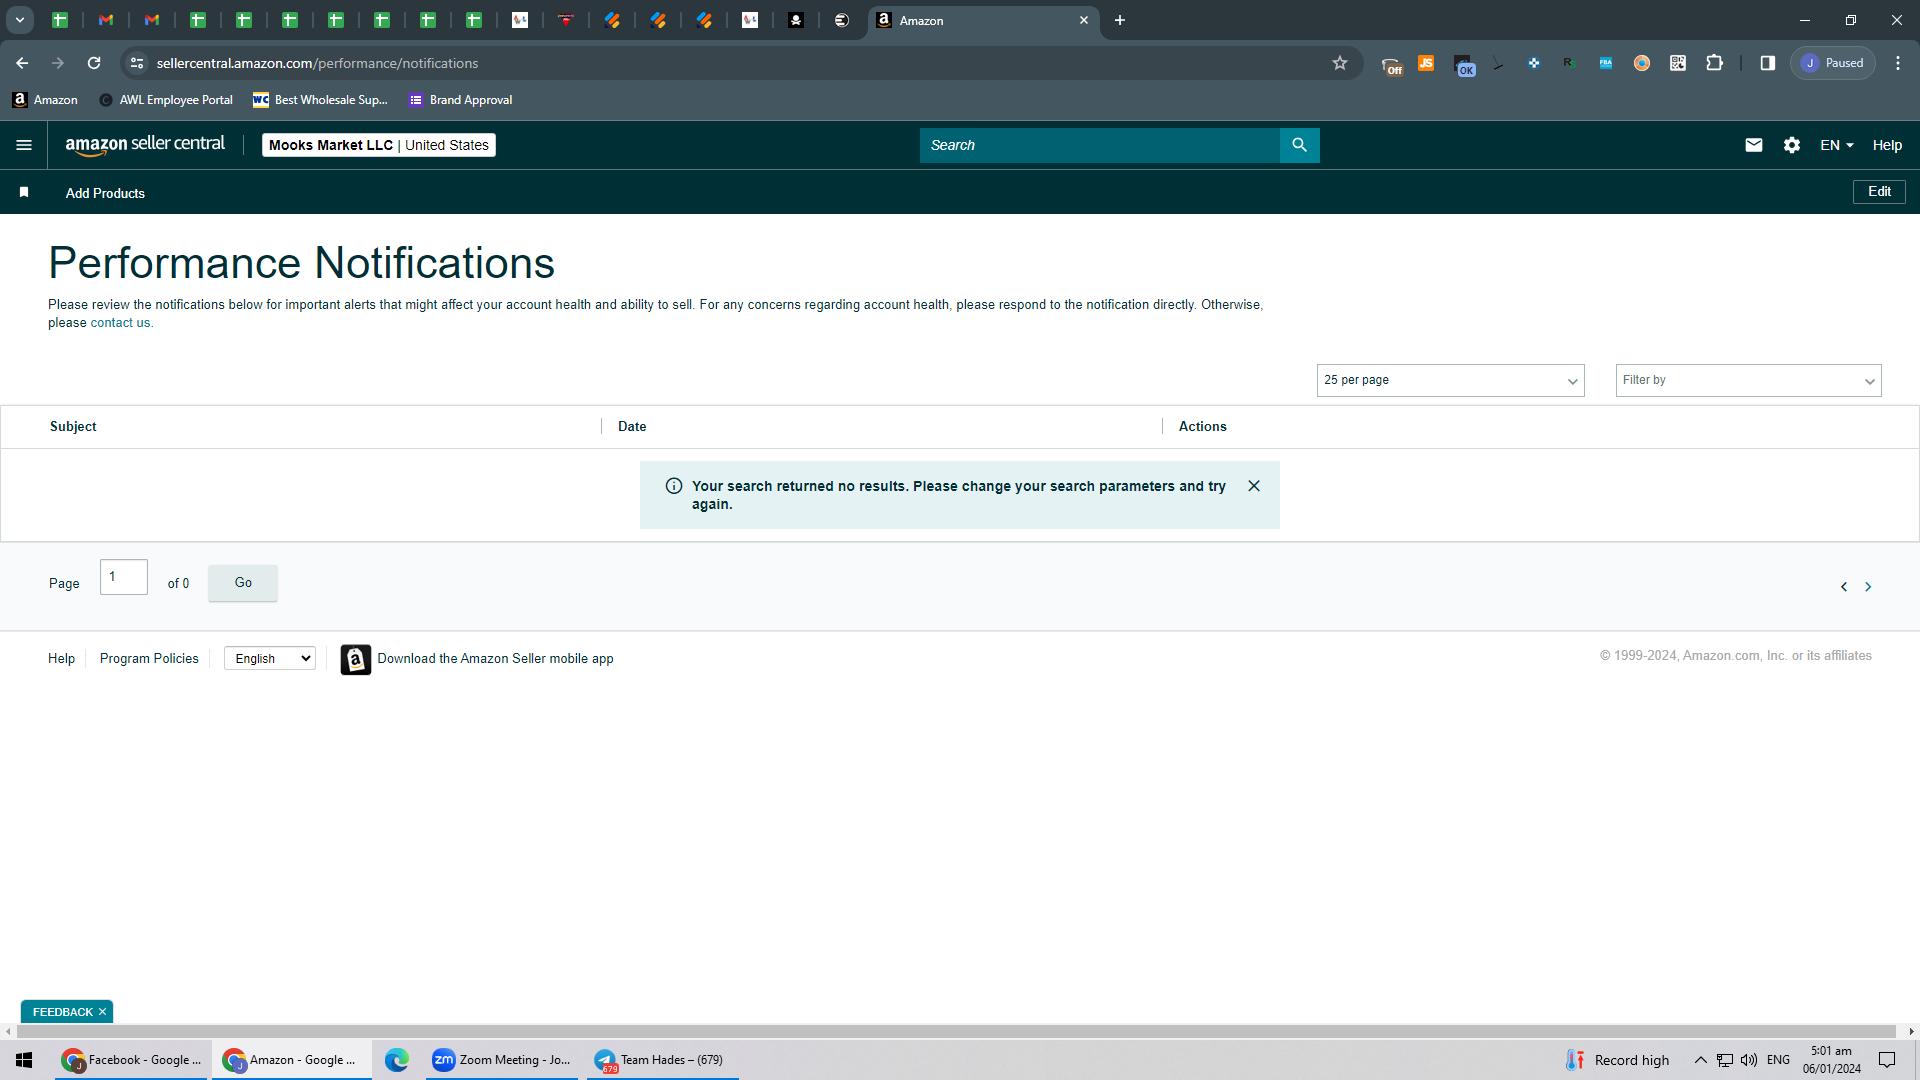Switch to the first Gmail tab
The width and height of the screenshot is (1920, 1080).
click(x=106, y=20)
